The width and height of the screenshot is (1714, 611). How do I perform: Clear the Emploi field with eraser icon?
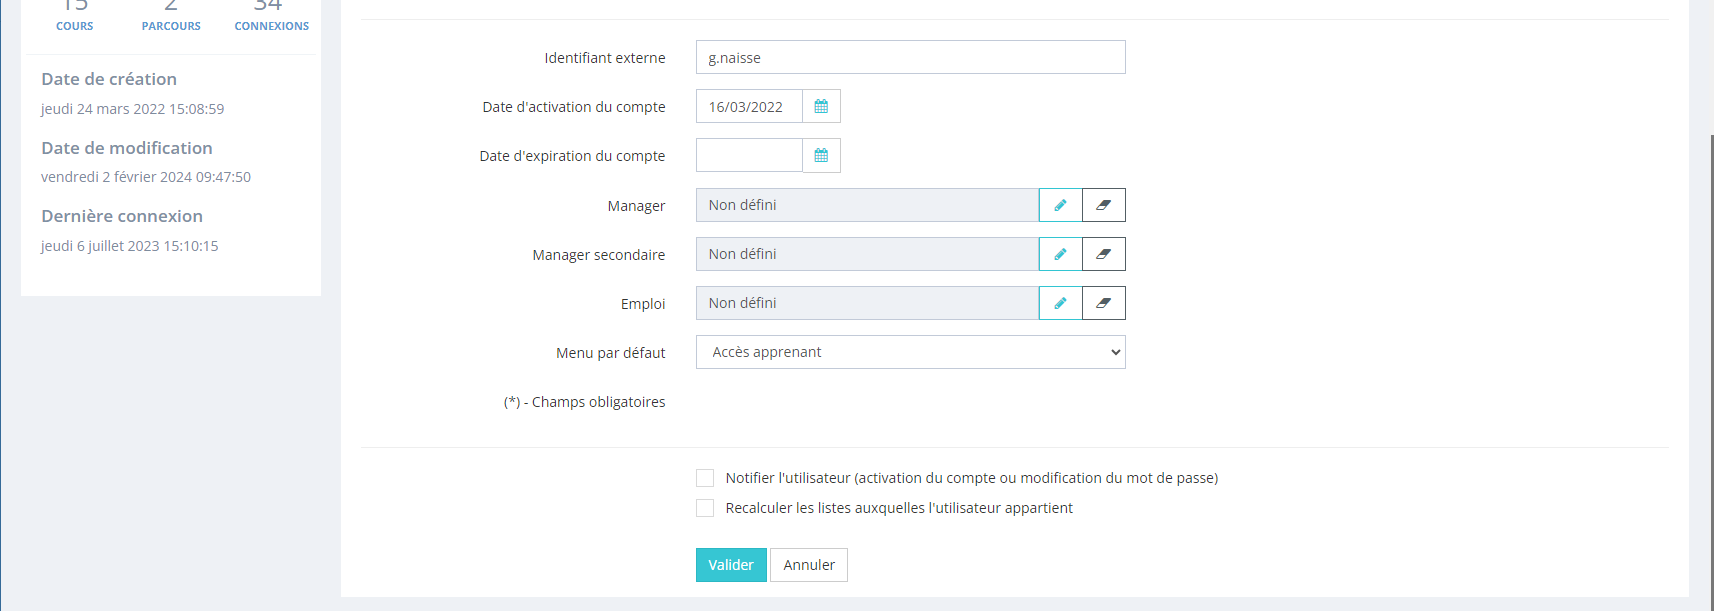[x=1103, y=303]
